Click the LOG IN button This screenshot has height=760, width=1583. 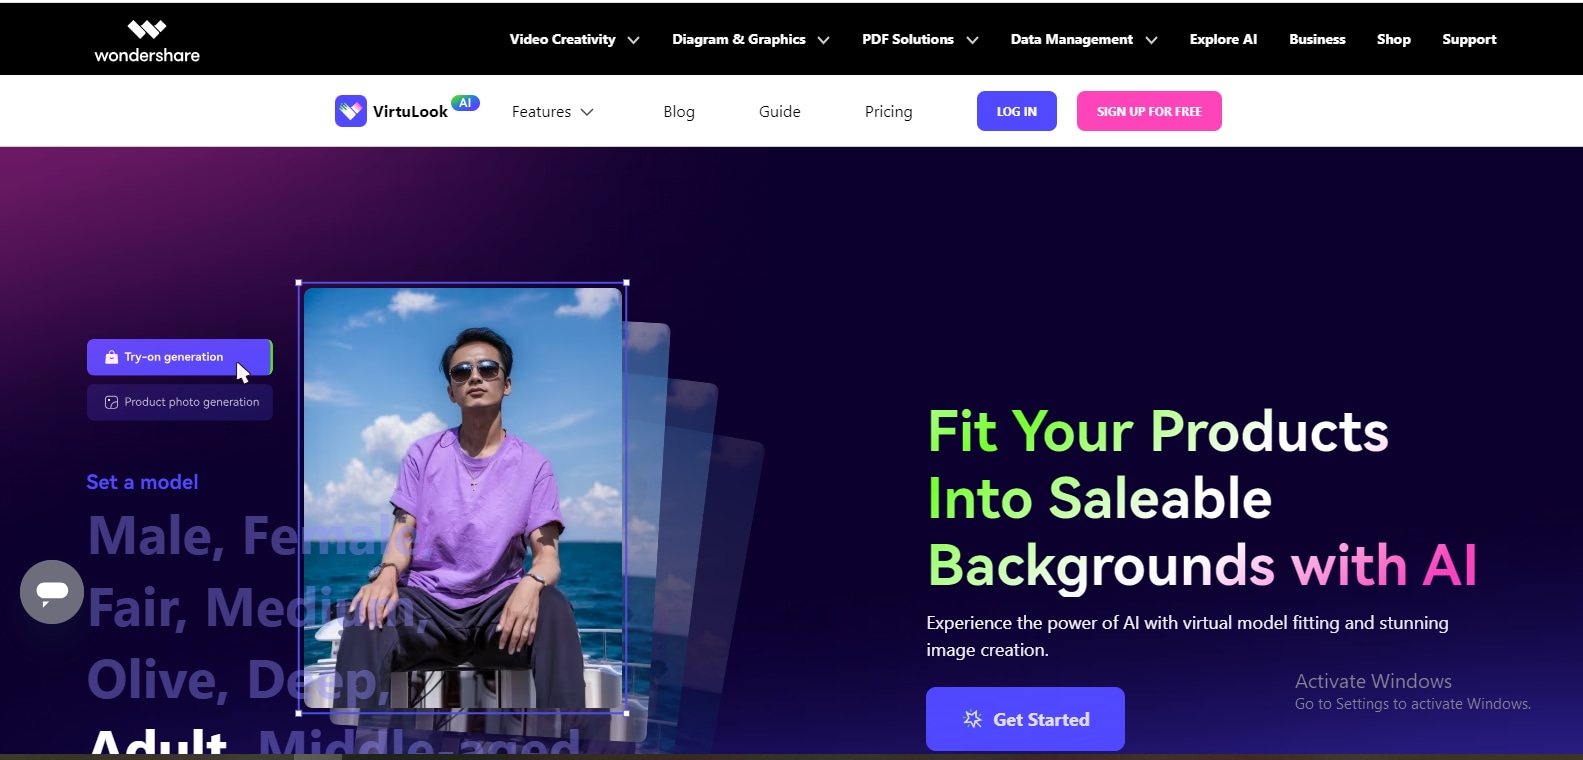tap(1017, 111)
